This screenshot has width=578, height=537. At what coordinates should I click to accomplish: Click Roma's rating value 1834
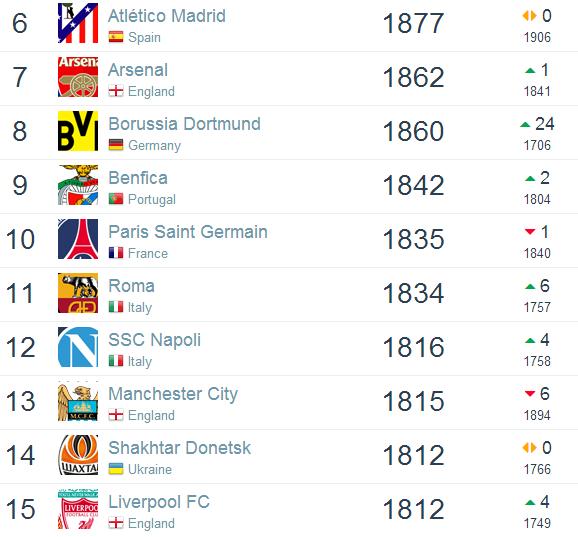coord(413,293)
